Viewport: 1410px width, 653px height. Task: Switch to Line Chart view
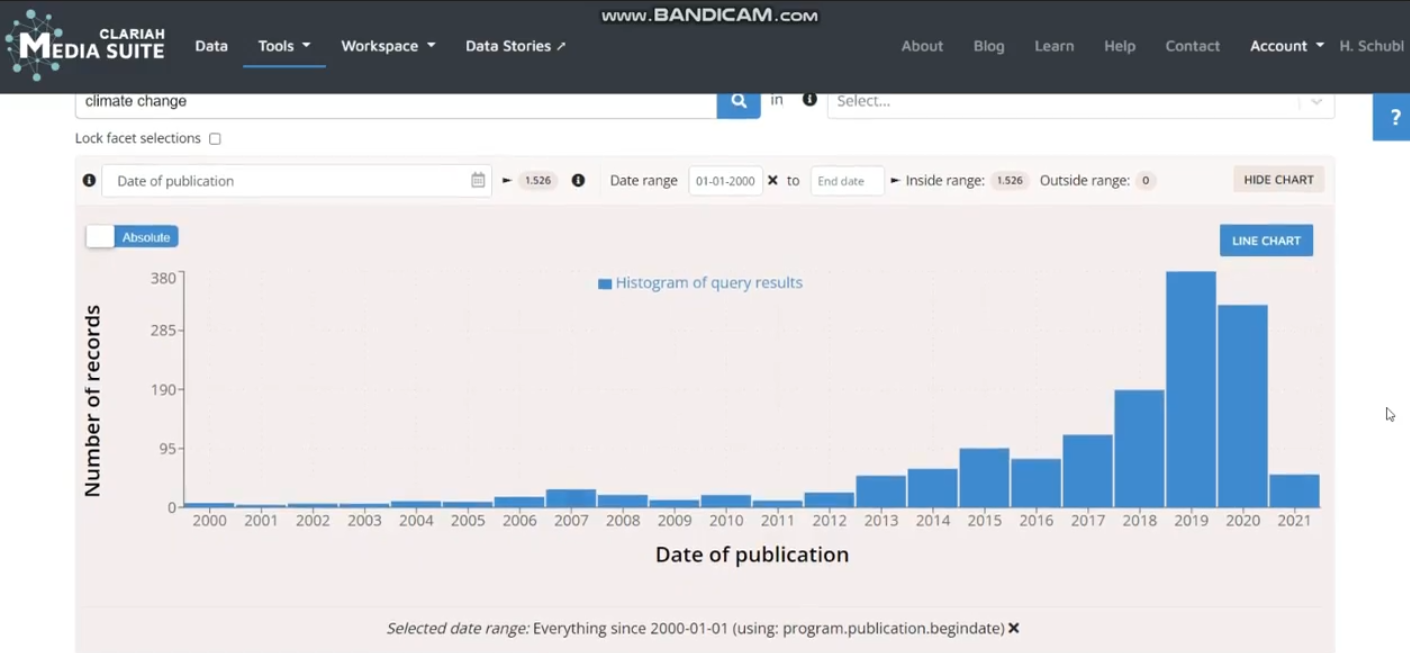[1266, 241]
